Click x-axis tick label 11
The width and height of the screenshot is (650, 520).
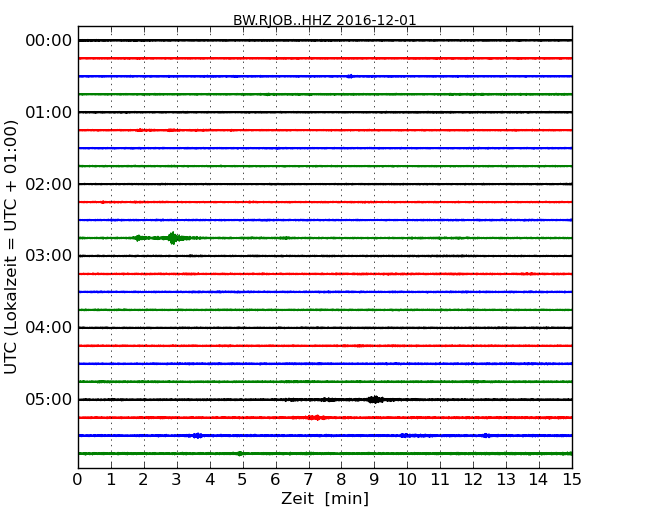[x=440, y=479]
